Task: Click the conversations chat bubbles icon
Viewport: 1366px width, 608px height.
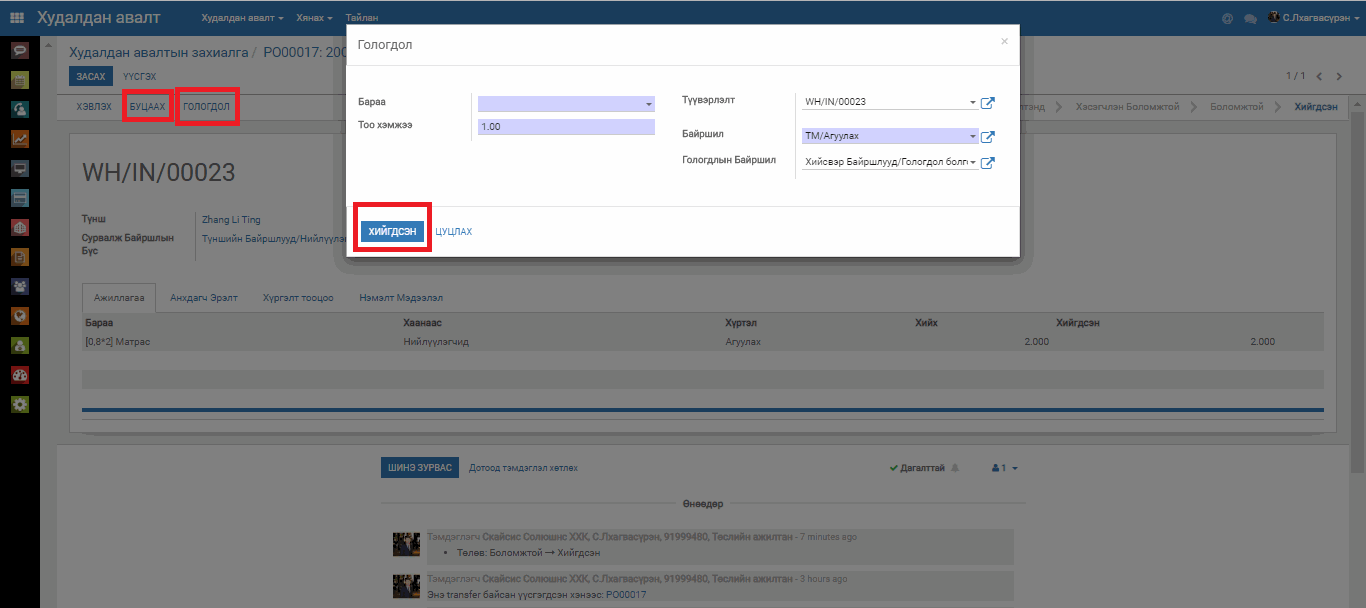Action: point(1250,19)
